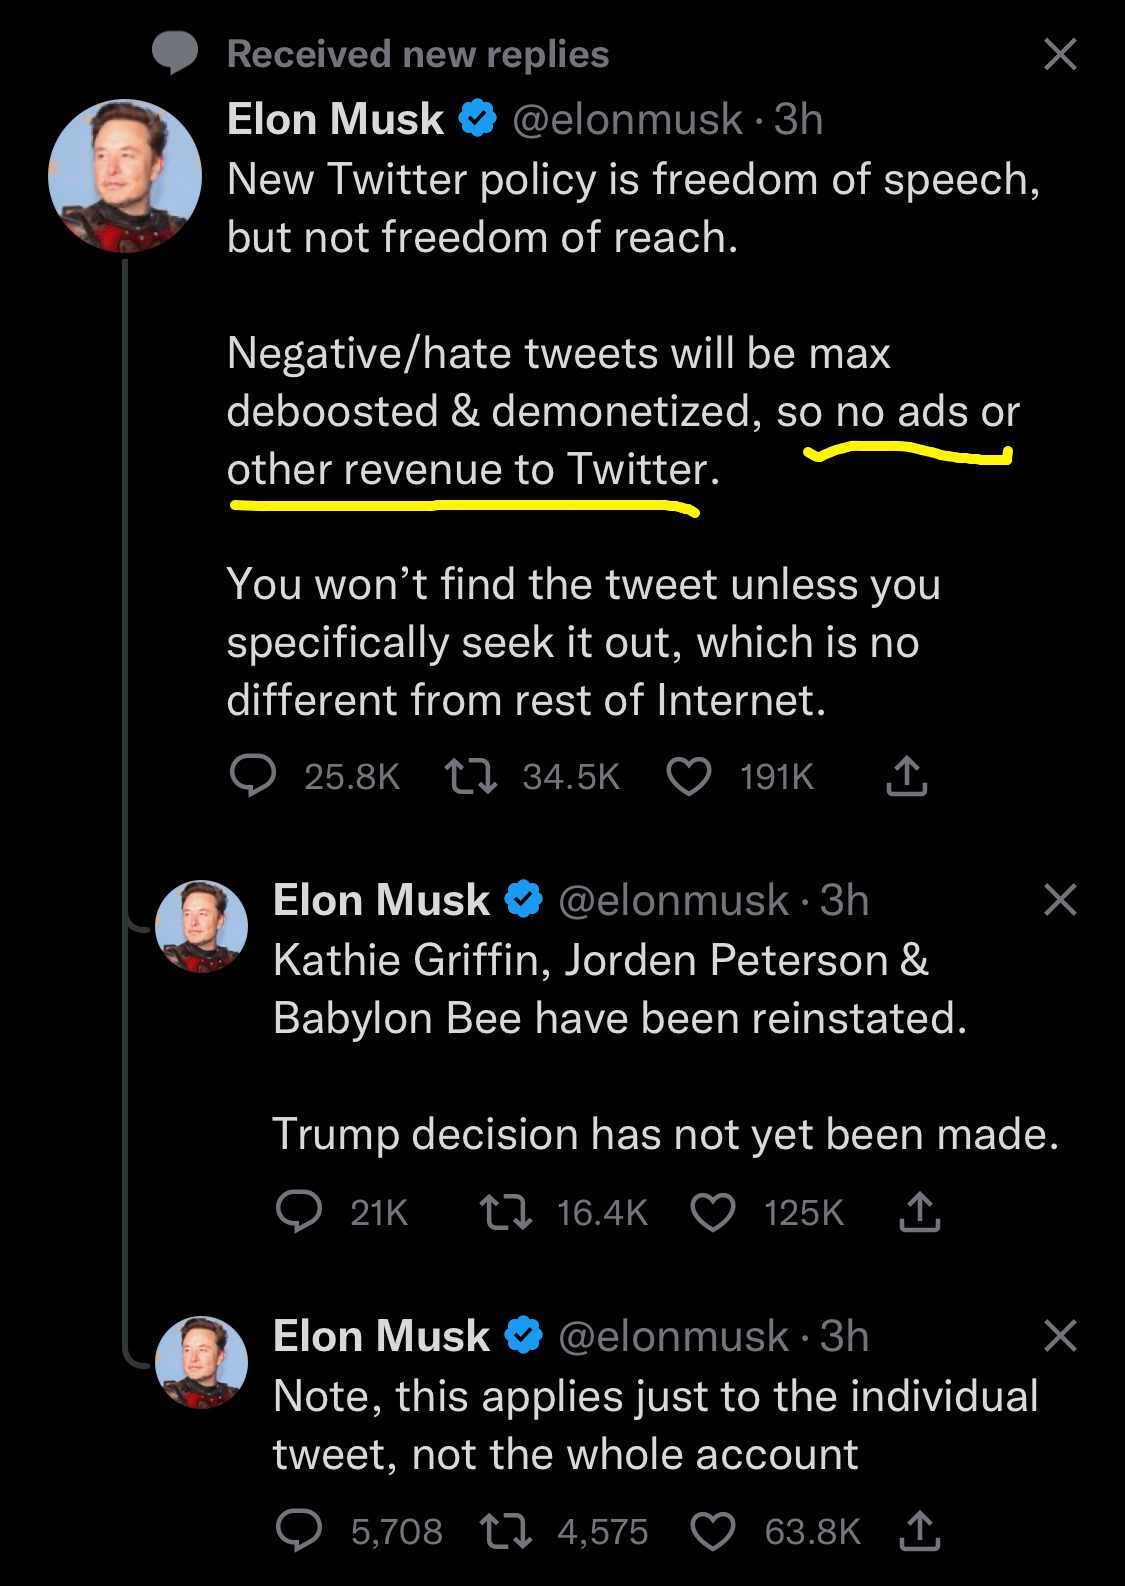Screen dimensions: 1125x1586
Task: Retweet the 'Trump decision' tweet
Action: click(506, 1212)
